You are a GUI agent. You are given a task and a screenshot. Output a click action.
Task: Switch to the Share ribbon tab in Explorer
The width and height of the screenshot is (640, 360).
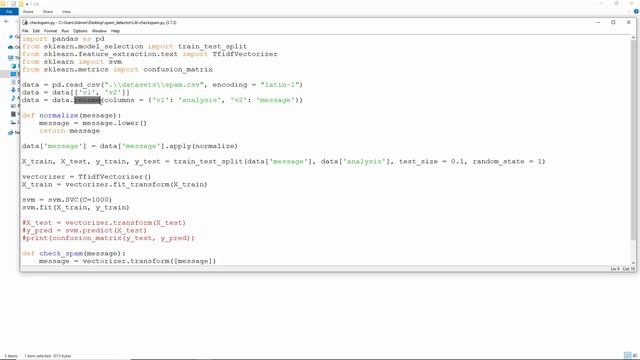[x=48, y=12]
